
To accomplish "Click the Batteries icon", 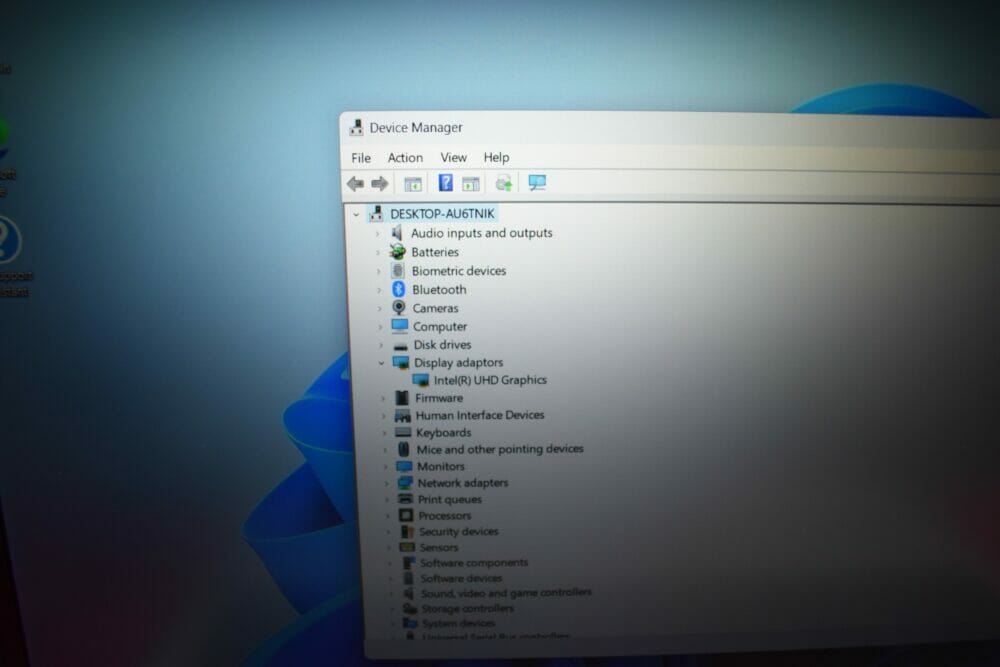I will point(398,252).
